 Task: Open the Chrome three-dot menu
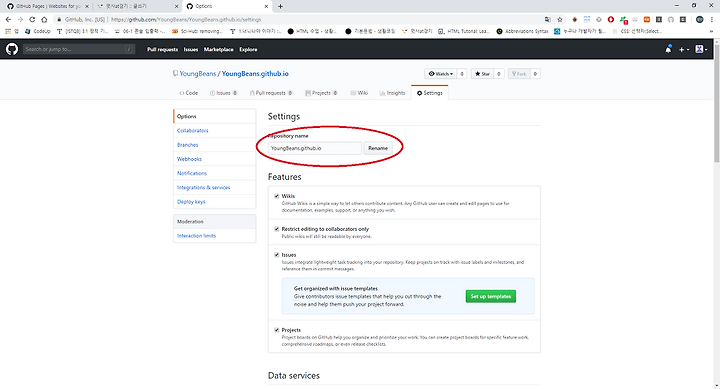pyautogui.click(x=712, y=19)
